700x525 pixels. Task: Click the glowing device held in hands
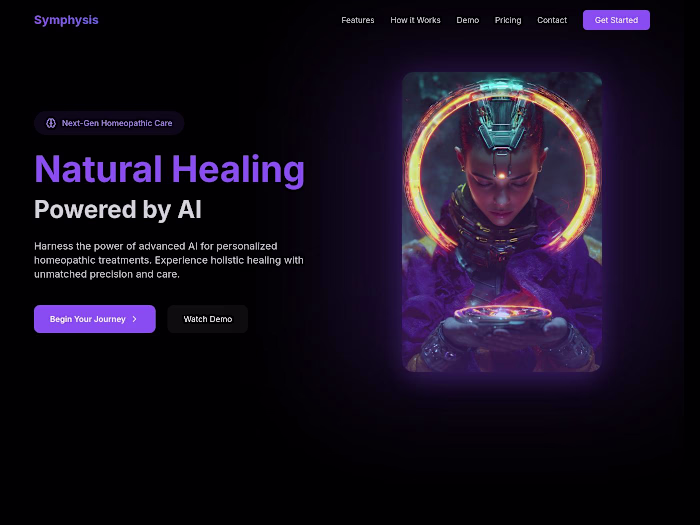click(x=503, y=316)
